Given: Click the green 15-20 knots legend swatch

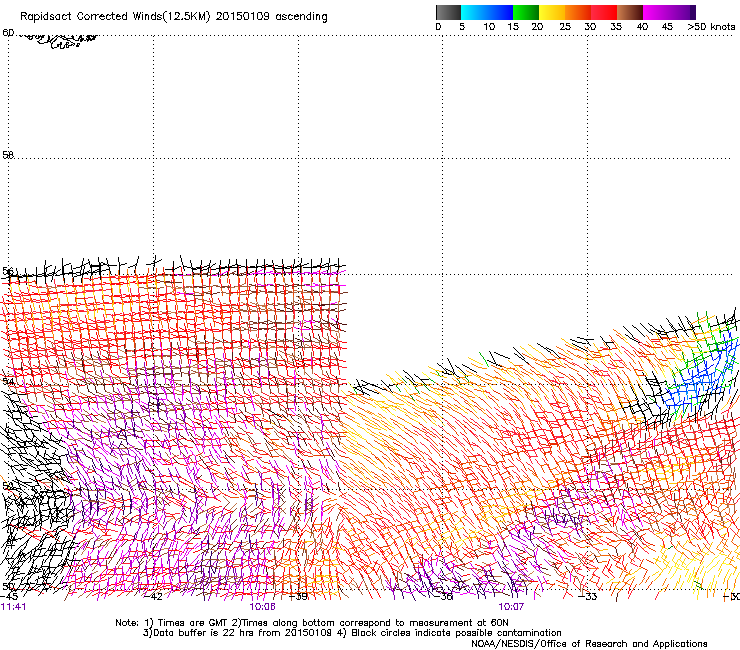Looking at the screenshot, I should point(526,12).
